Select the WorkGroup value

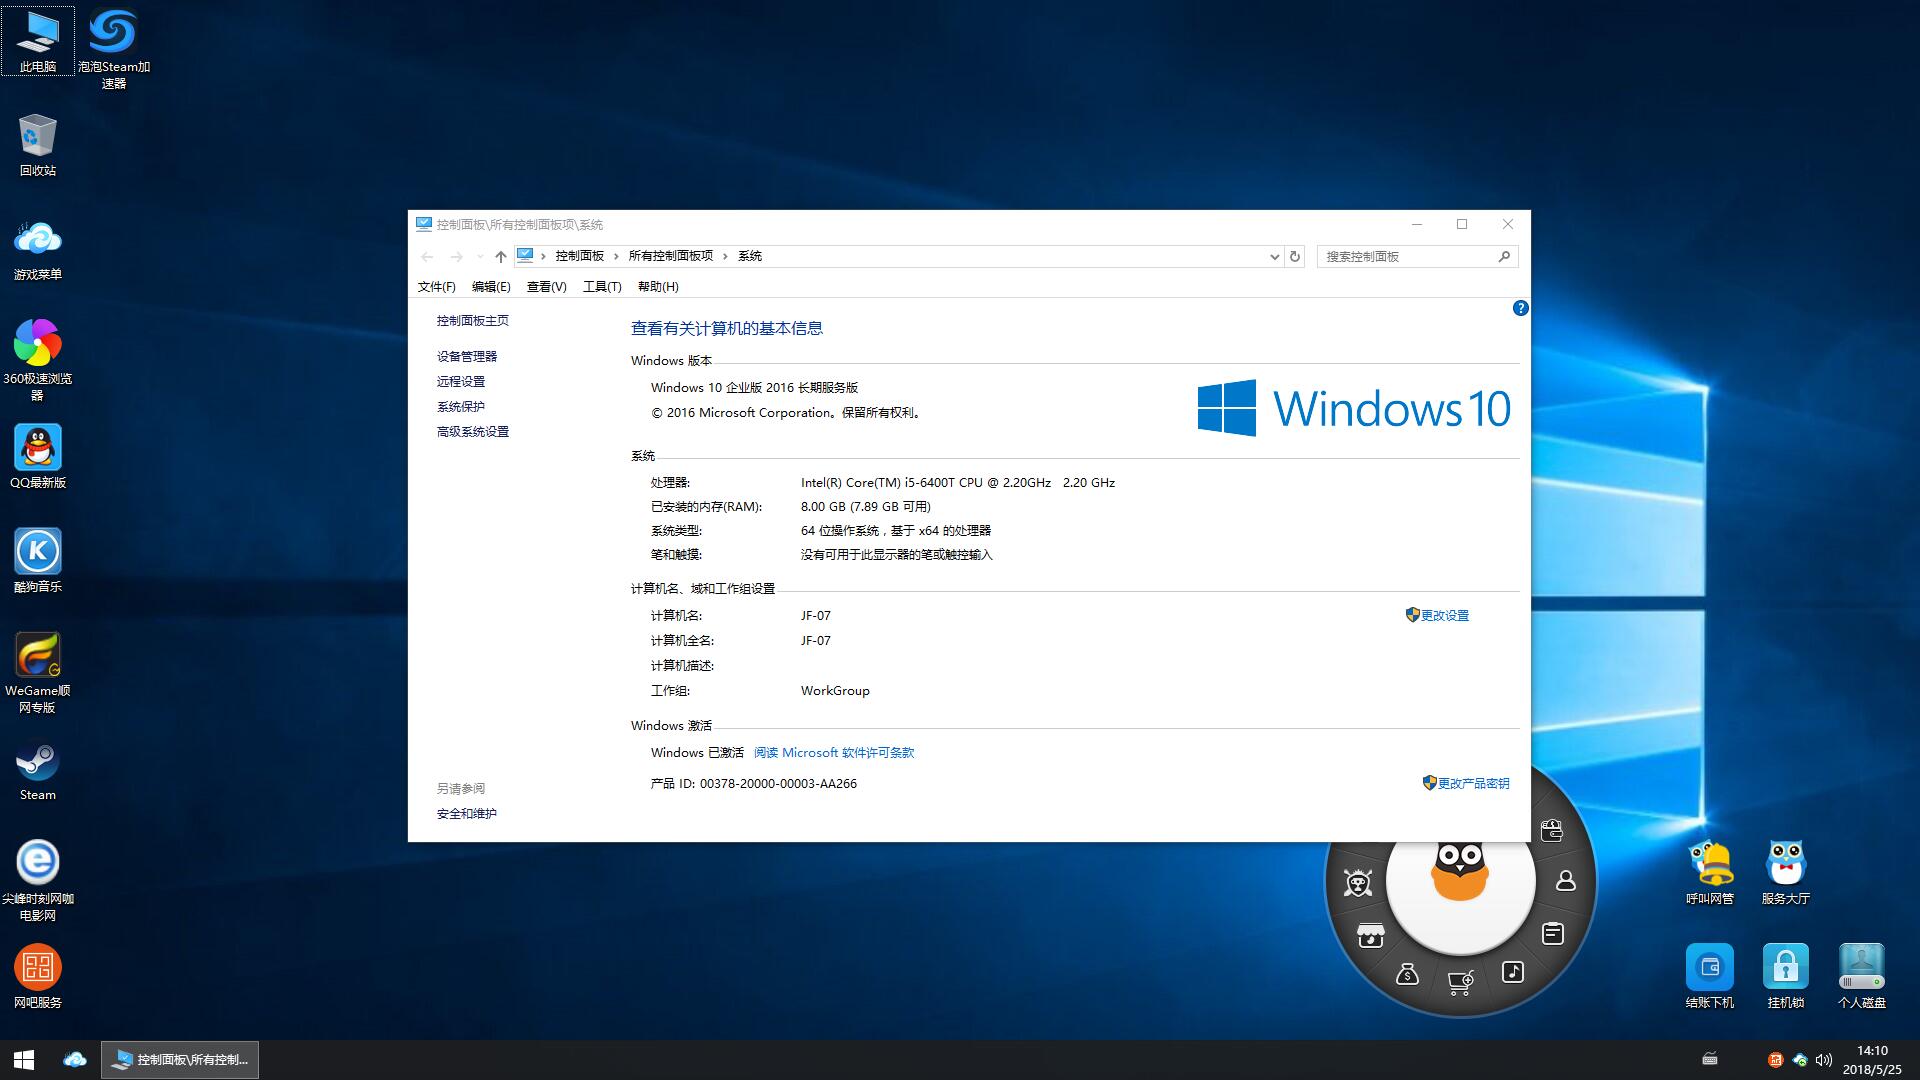point(835,691)
